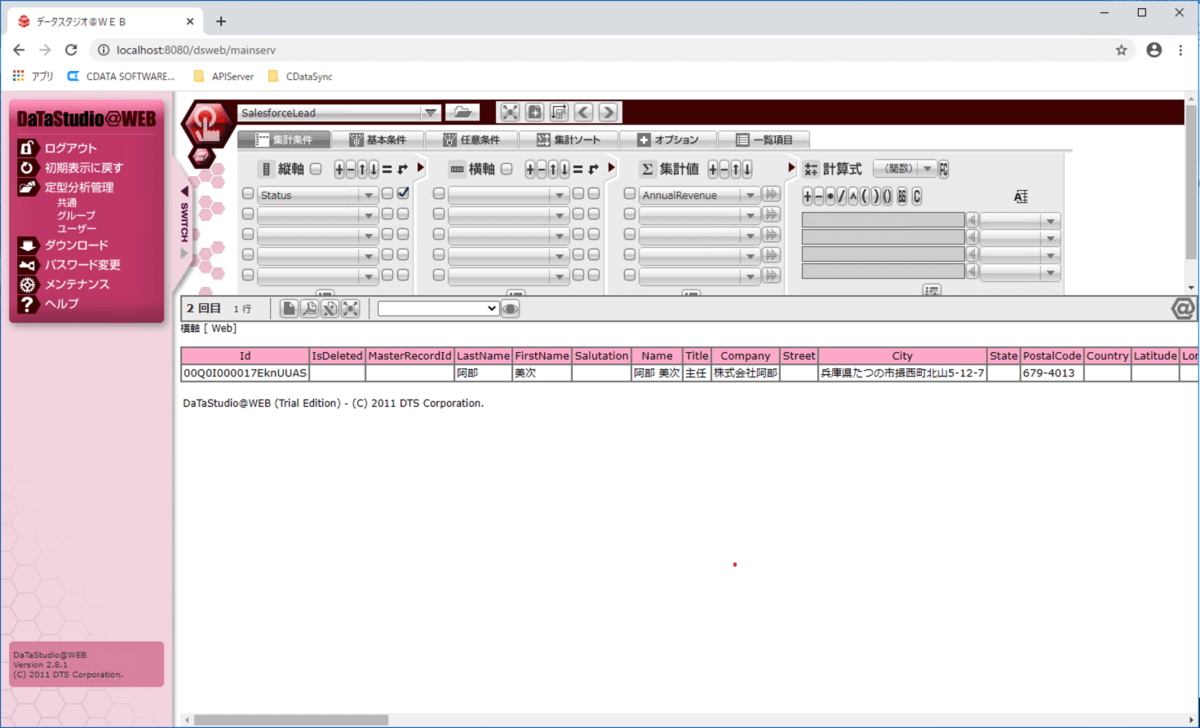This screenshot has height=728, width=1200.
Task: Open Chrome profile avatar menu
Action: click(x=1154, y=49)
